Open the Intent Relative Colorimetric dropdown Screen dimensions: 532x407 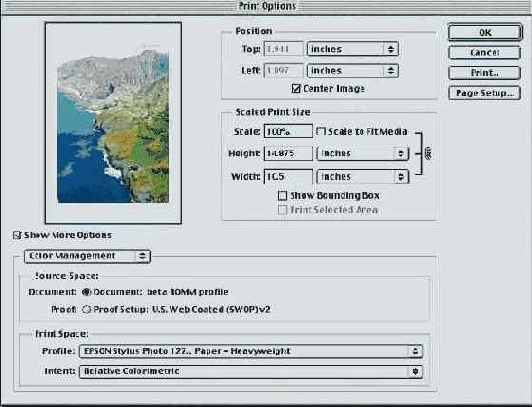251,371
